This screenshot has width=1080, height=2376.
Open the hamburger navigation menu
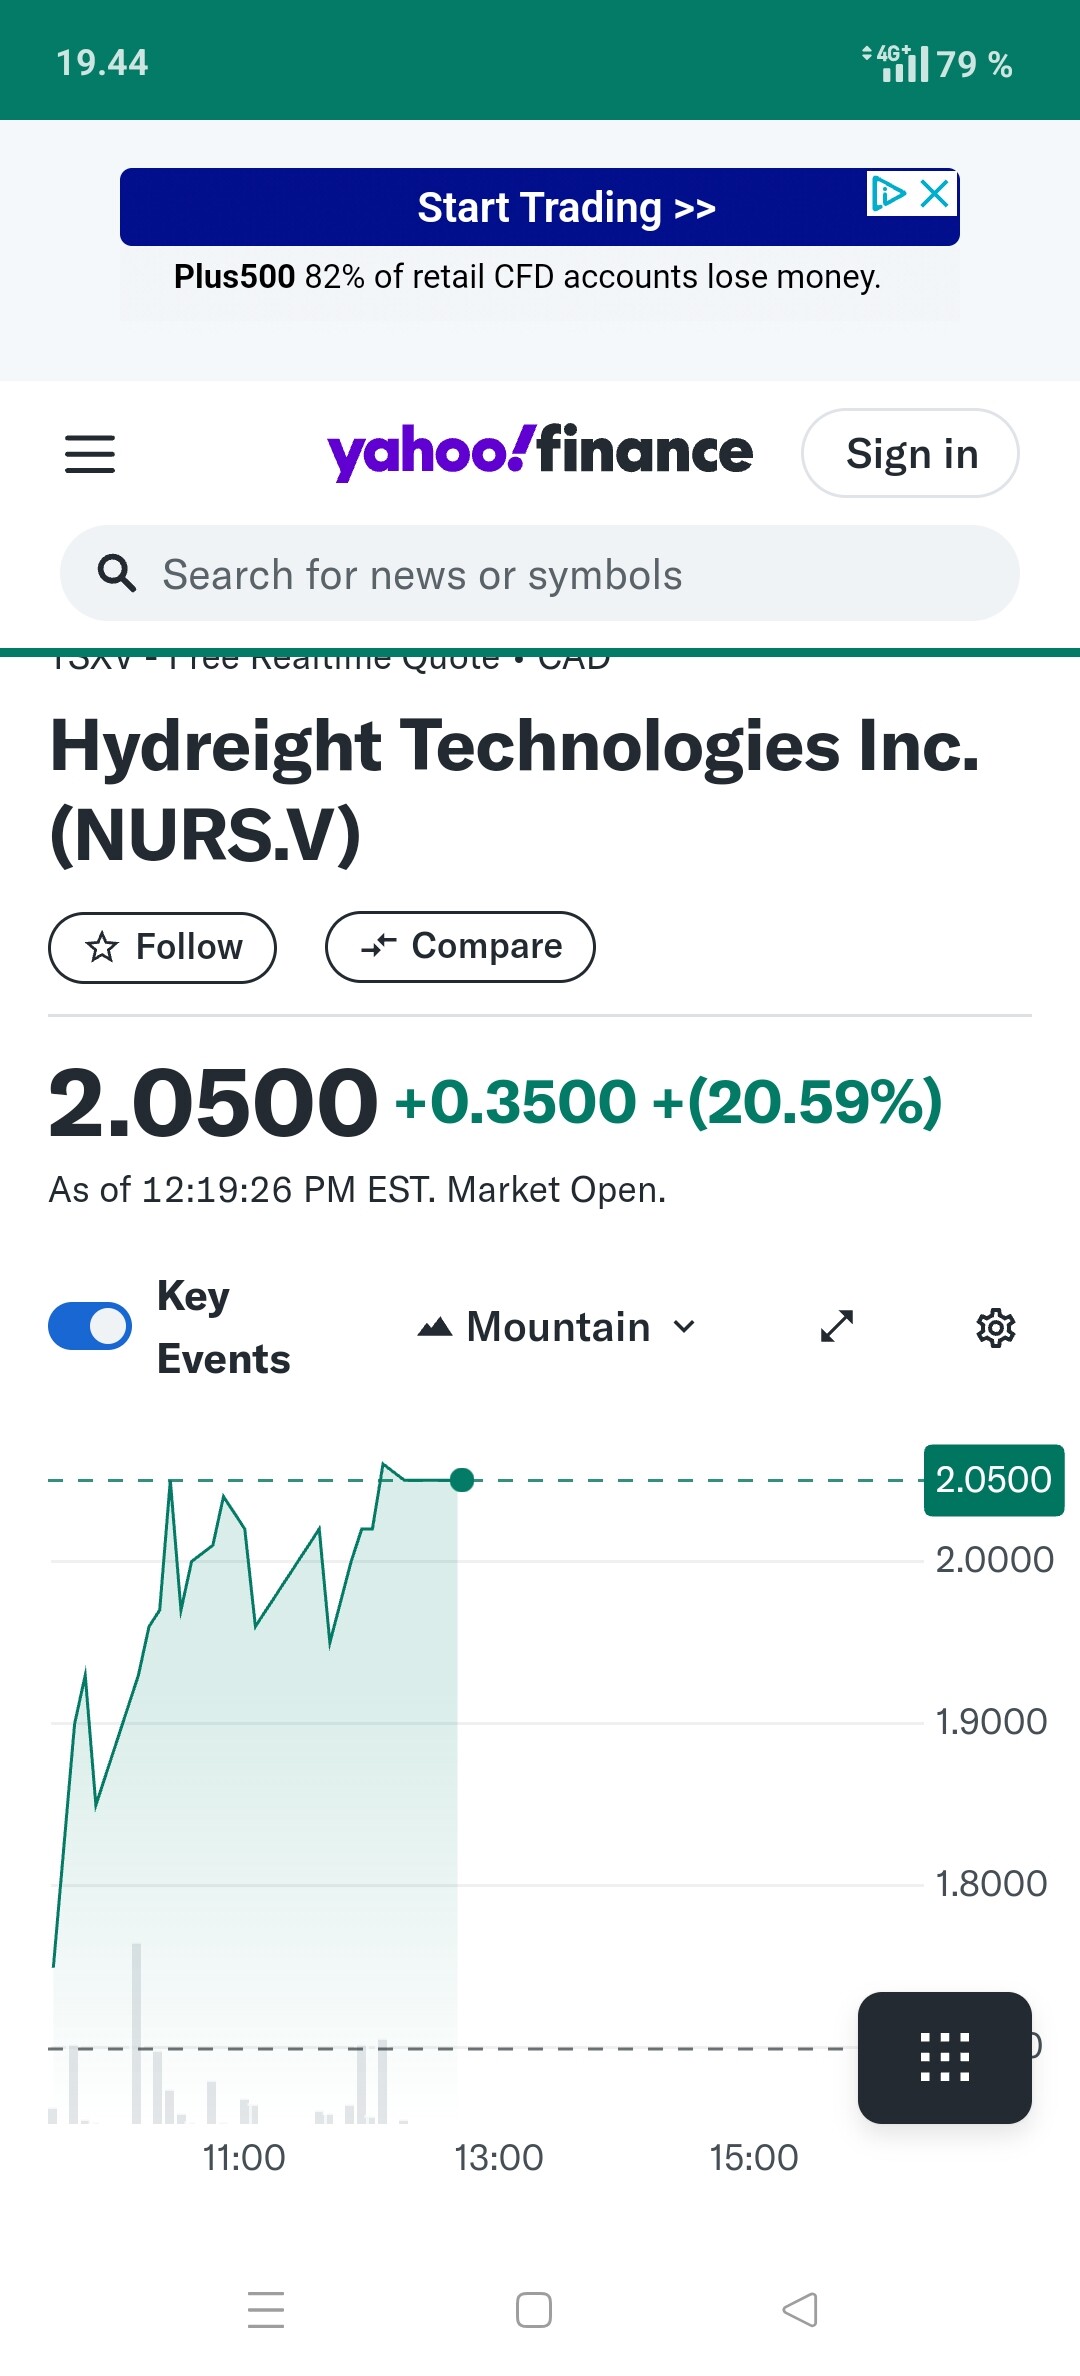(x=90, y=454)
